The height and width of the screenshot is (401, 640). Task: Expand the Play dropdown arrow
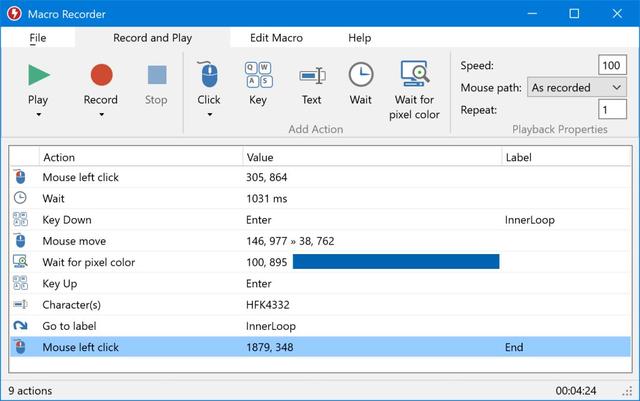tap(39, 115)
